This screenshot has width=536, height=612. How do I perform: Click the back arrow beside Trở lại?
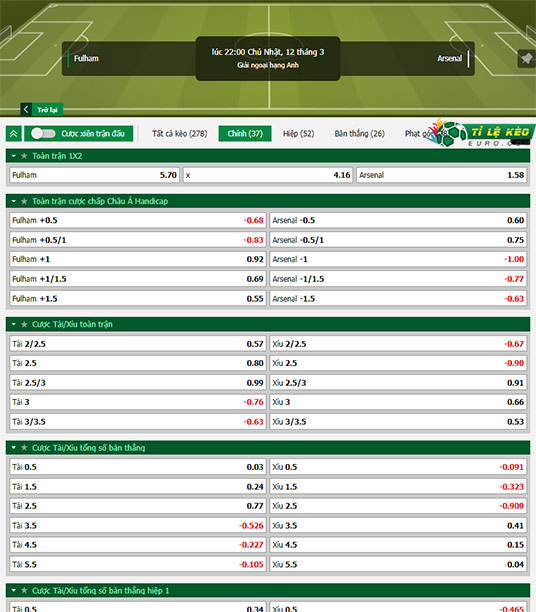(26, 109)
